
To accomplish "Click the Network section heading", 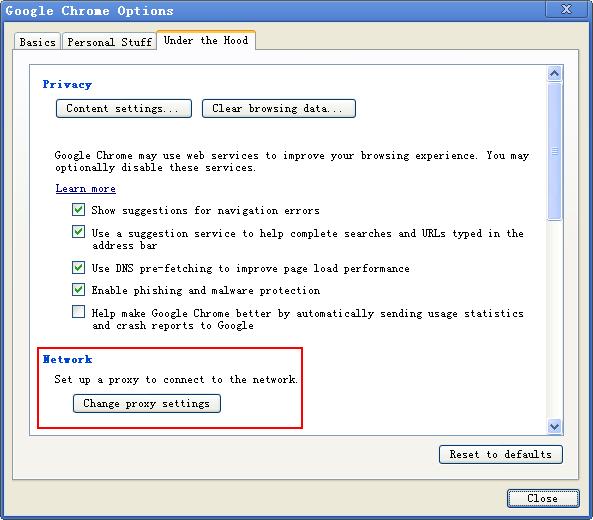I will (x=67, y=359).
